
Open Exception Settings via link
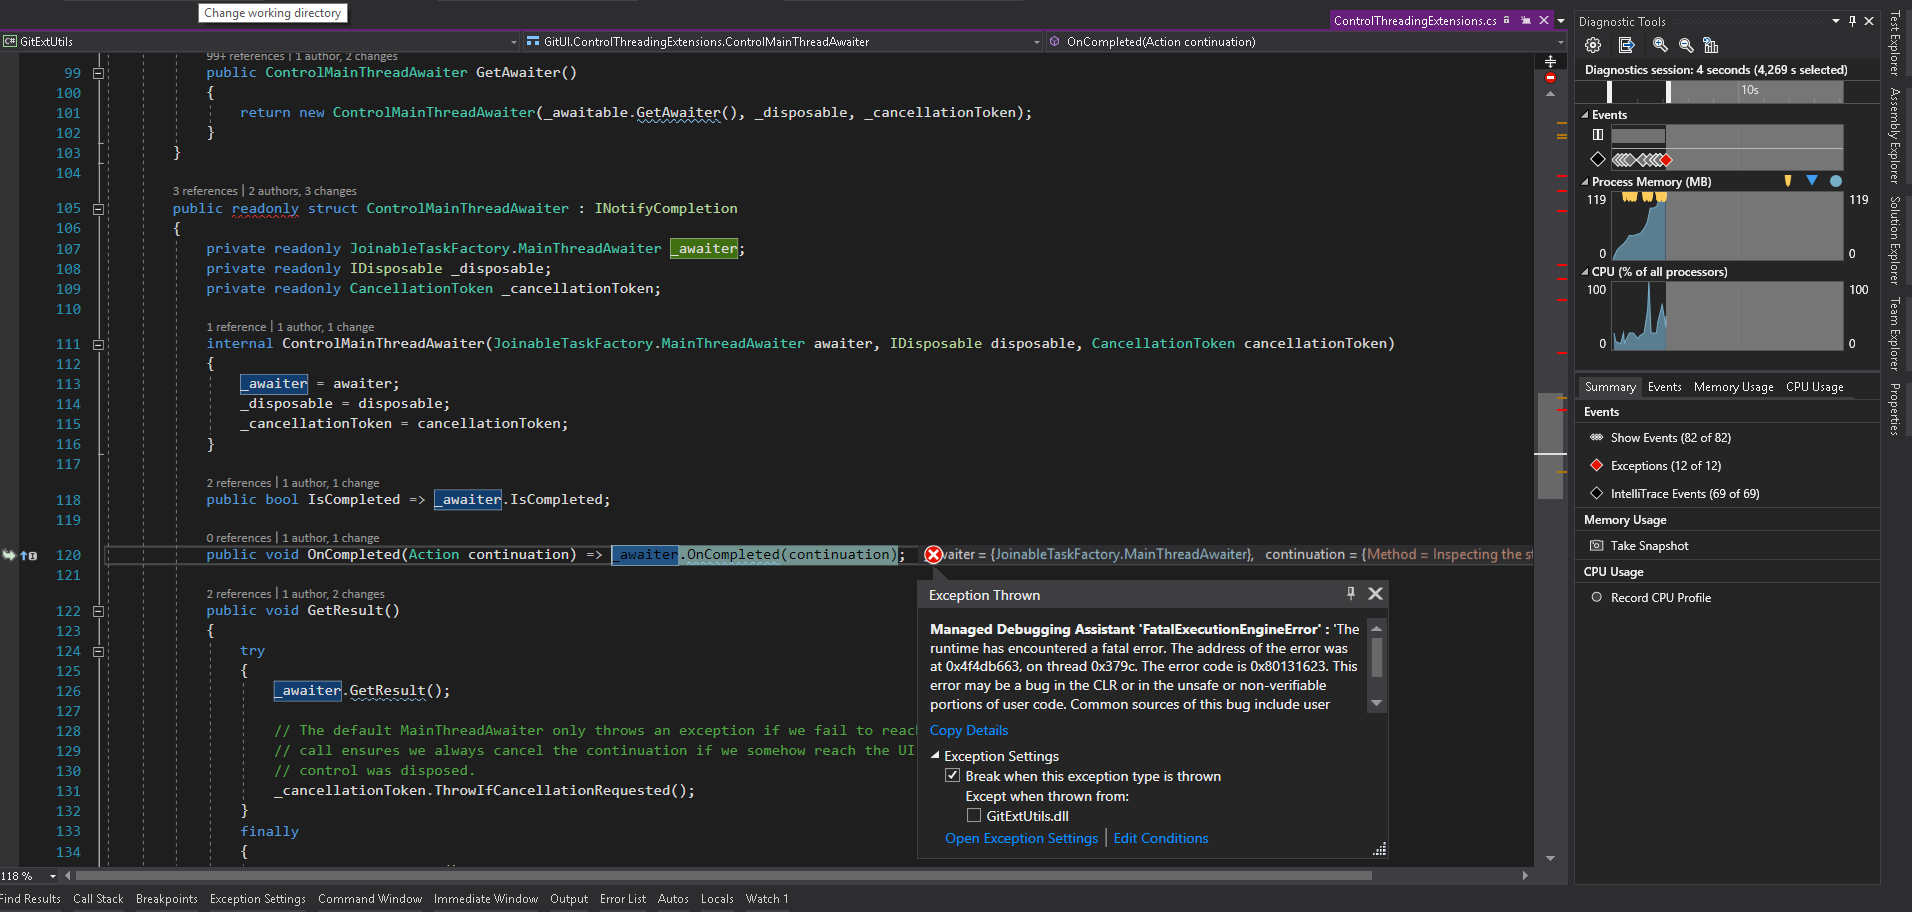(x=1021, y=838)
